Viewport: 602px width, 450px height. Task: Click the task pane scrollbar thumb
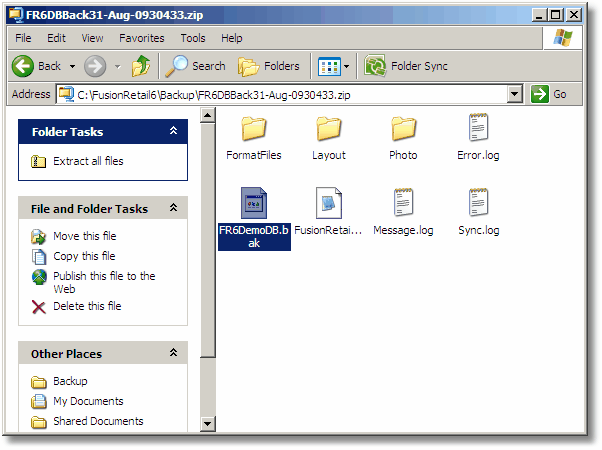pos(208,240)
